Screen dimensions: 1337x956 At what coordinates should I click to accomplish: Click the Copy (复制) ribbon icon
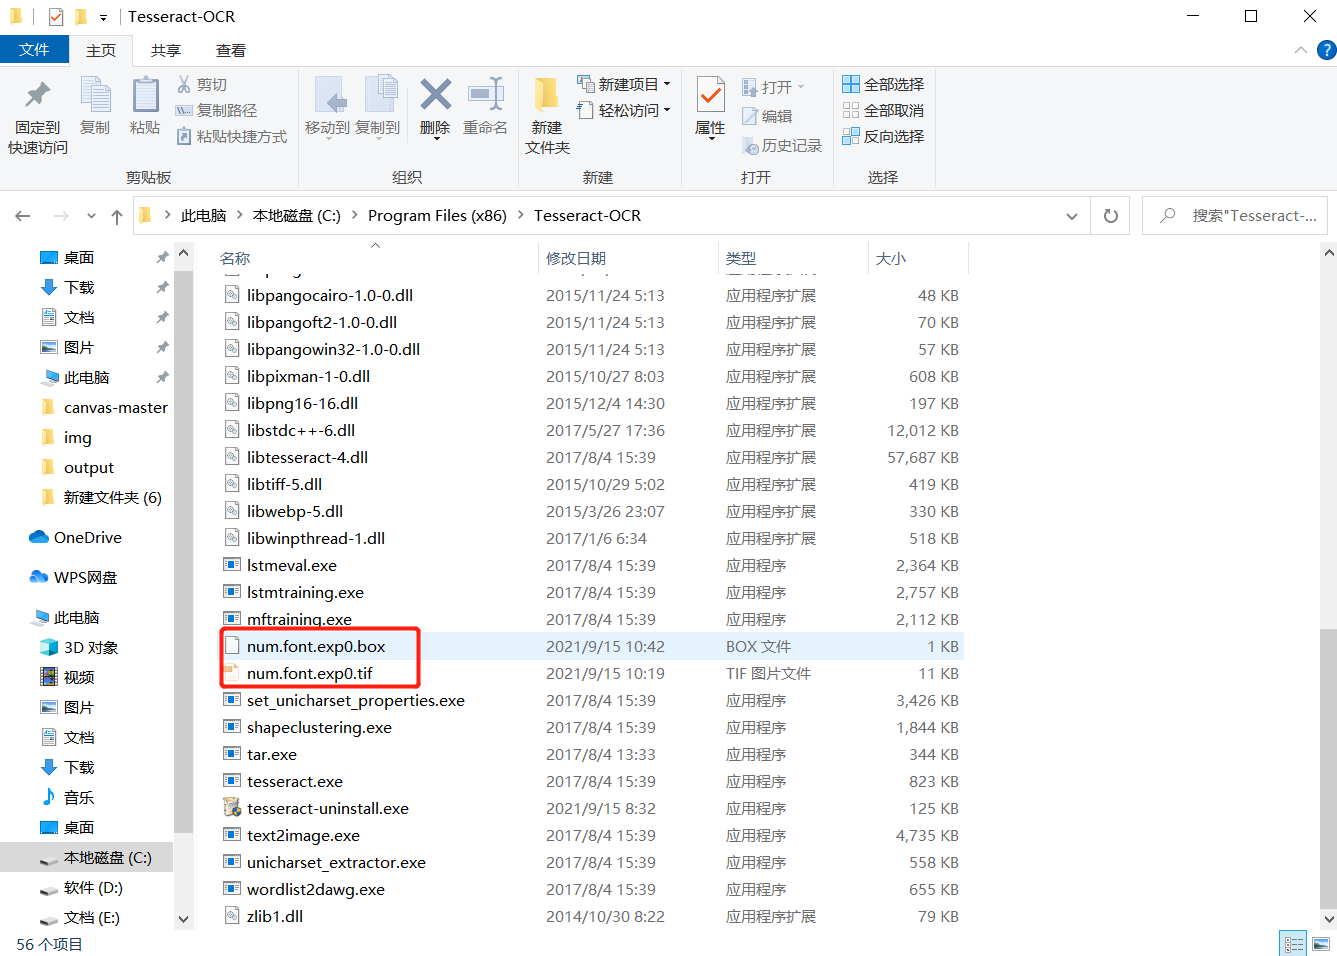(95, 95)
